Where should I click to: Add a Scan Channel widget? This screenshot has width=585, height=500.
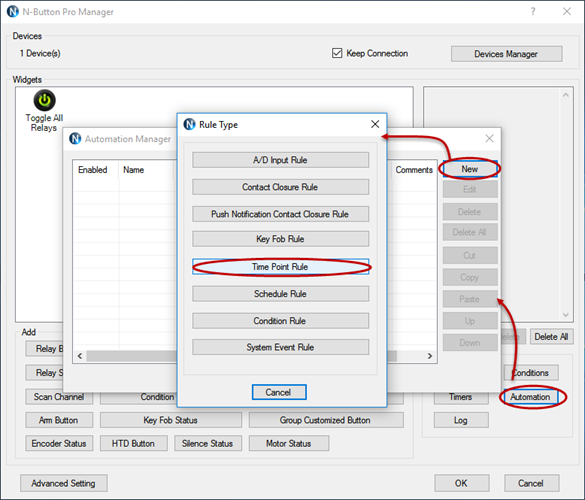pyautogui.click(x=59, y=397)
